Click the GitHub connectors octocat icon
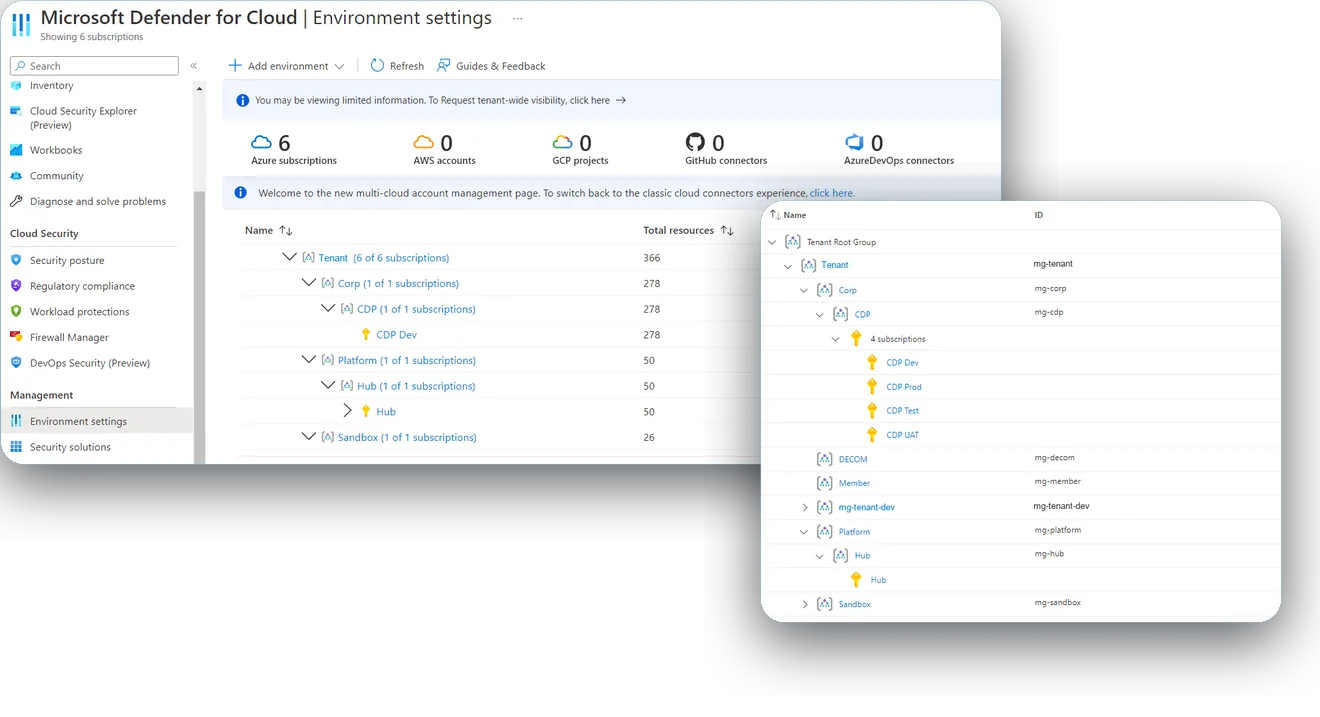Screen dimensions: 1320x717 point(695,142)
